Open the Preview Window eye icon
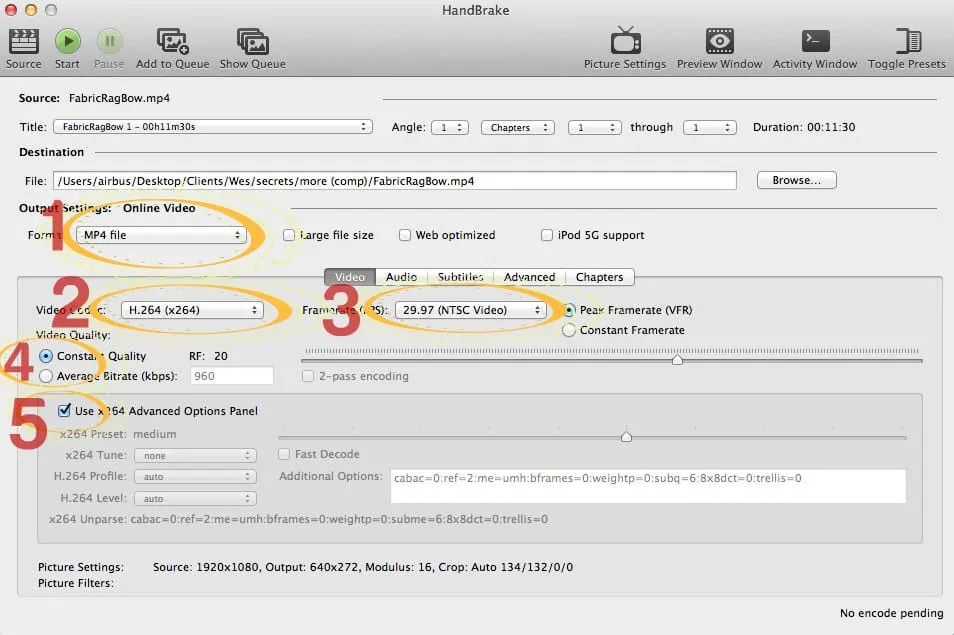This screenshot has width=954, height=635. coord(719,41)
